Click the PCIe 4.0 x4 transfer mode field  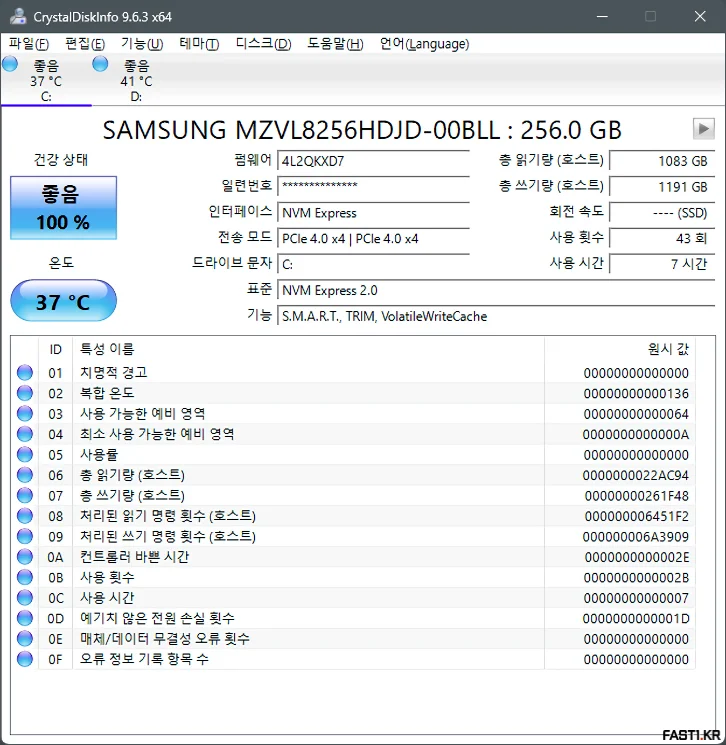373,238
